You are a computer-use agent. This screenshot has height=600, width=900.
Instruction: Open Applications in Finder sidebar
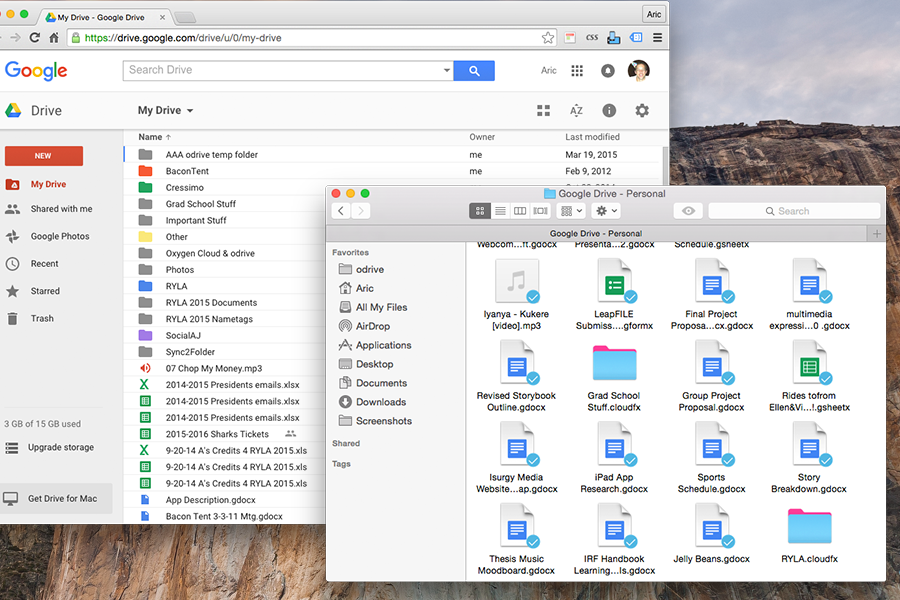point(383,345)
